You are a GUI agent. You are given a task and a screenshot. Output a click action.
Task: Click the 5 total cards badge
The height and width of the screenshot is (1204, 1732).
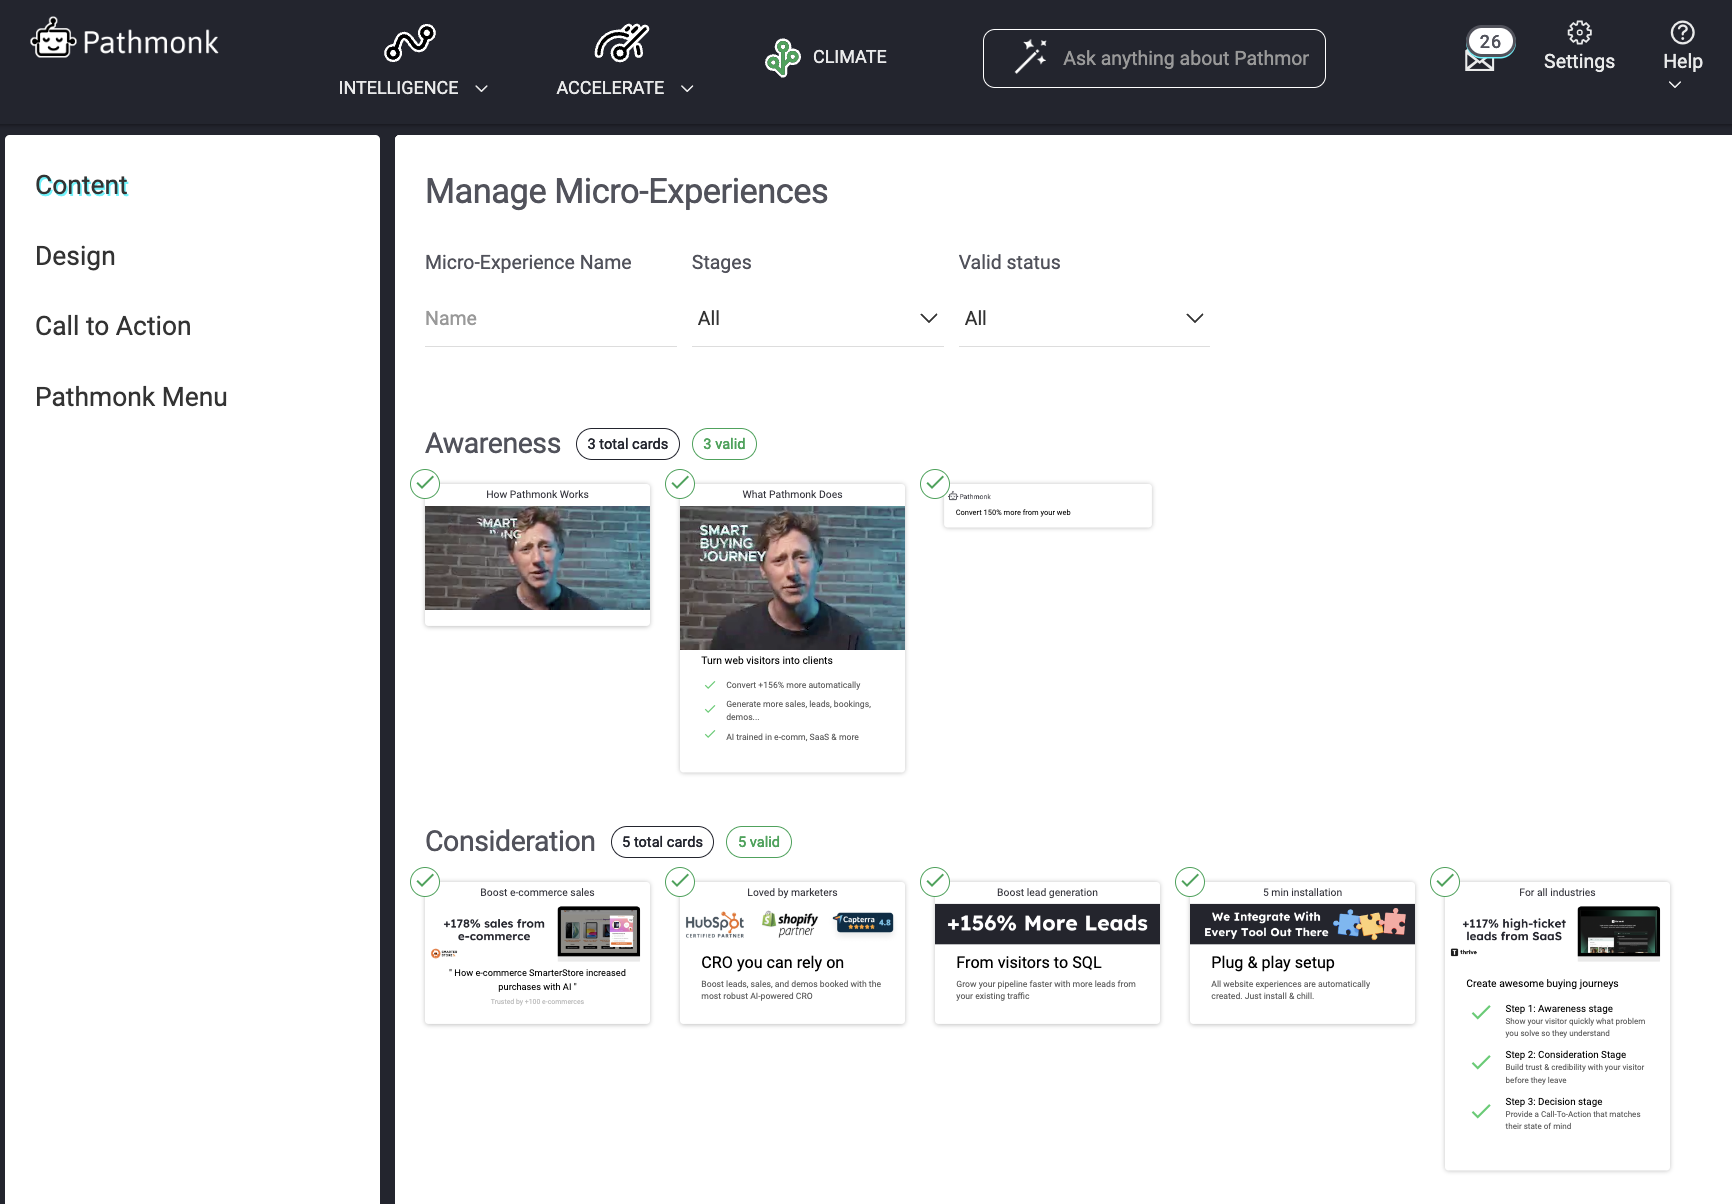point(662,842)
